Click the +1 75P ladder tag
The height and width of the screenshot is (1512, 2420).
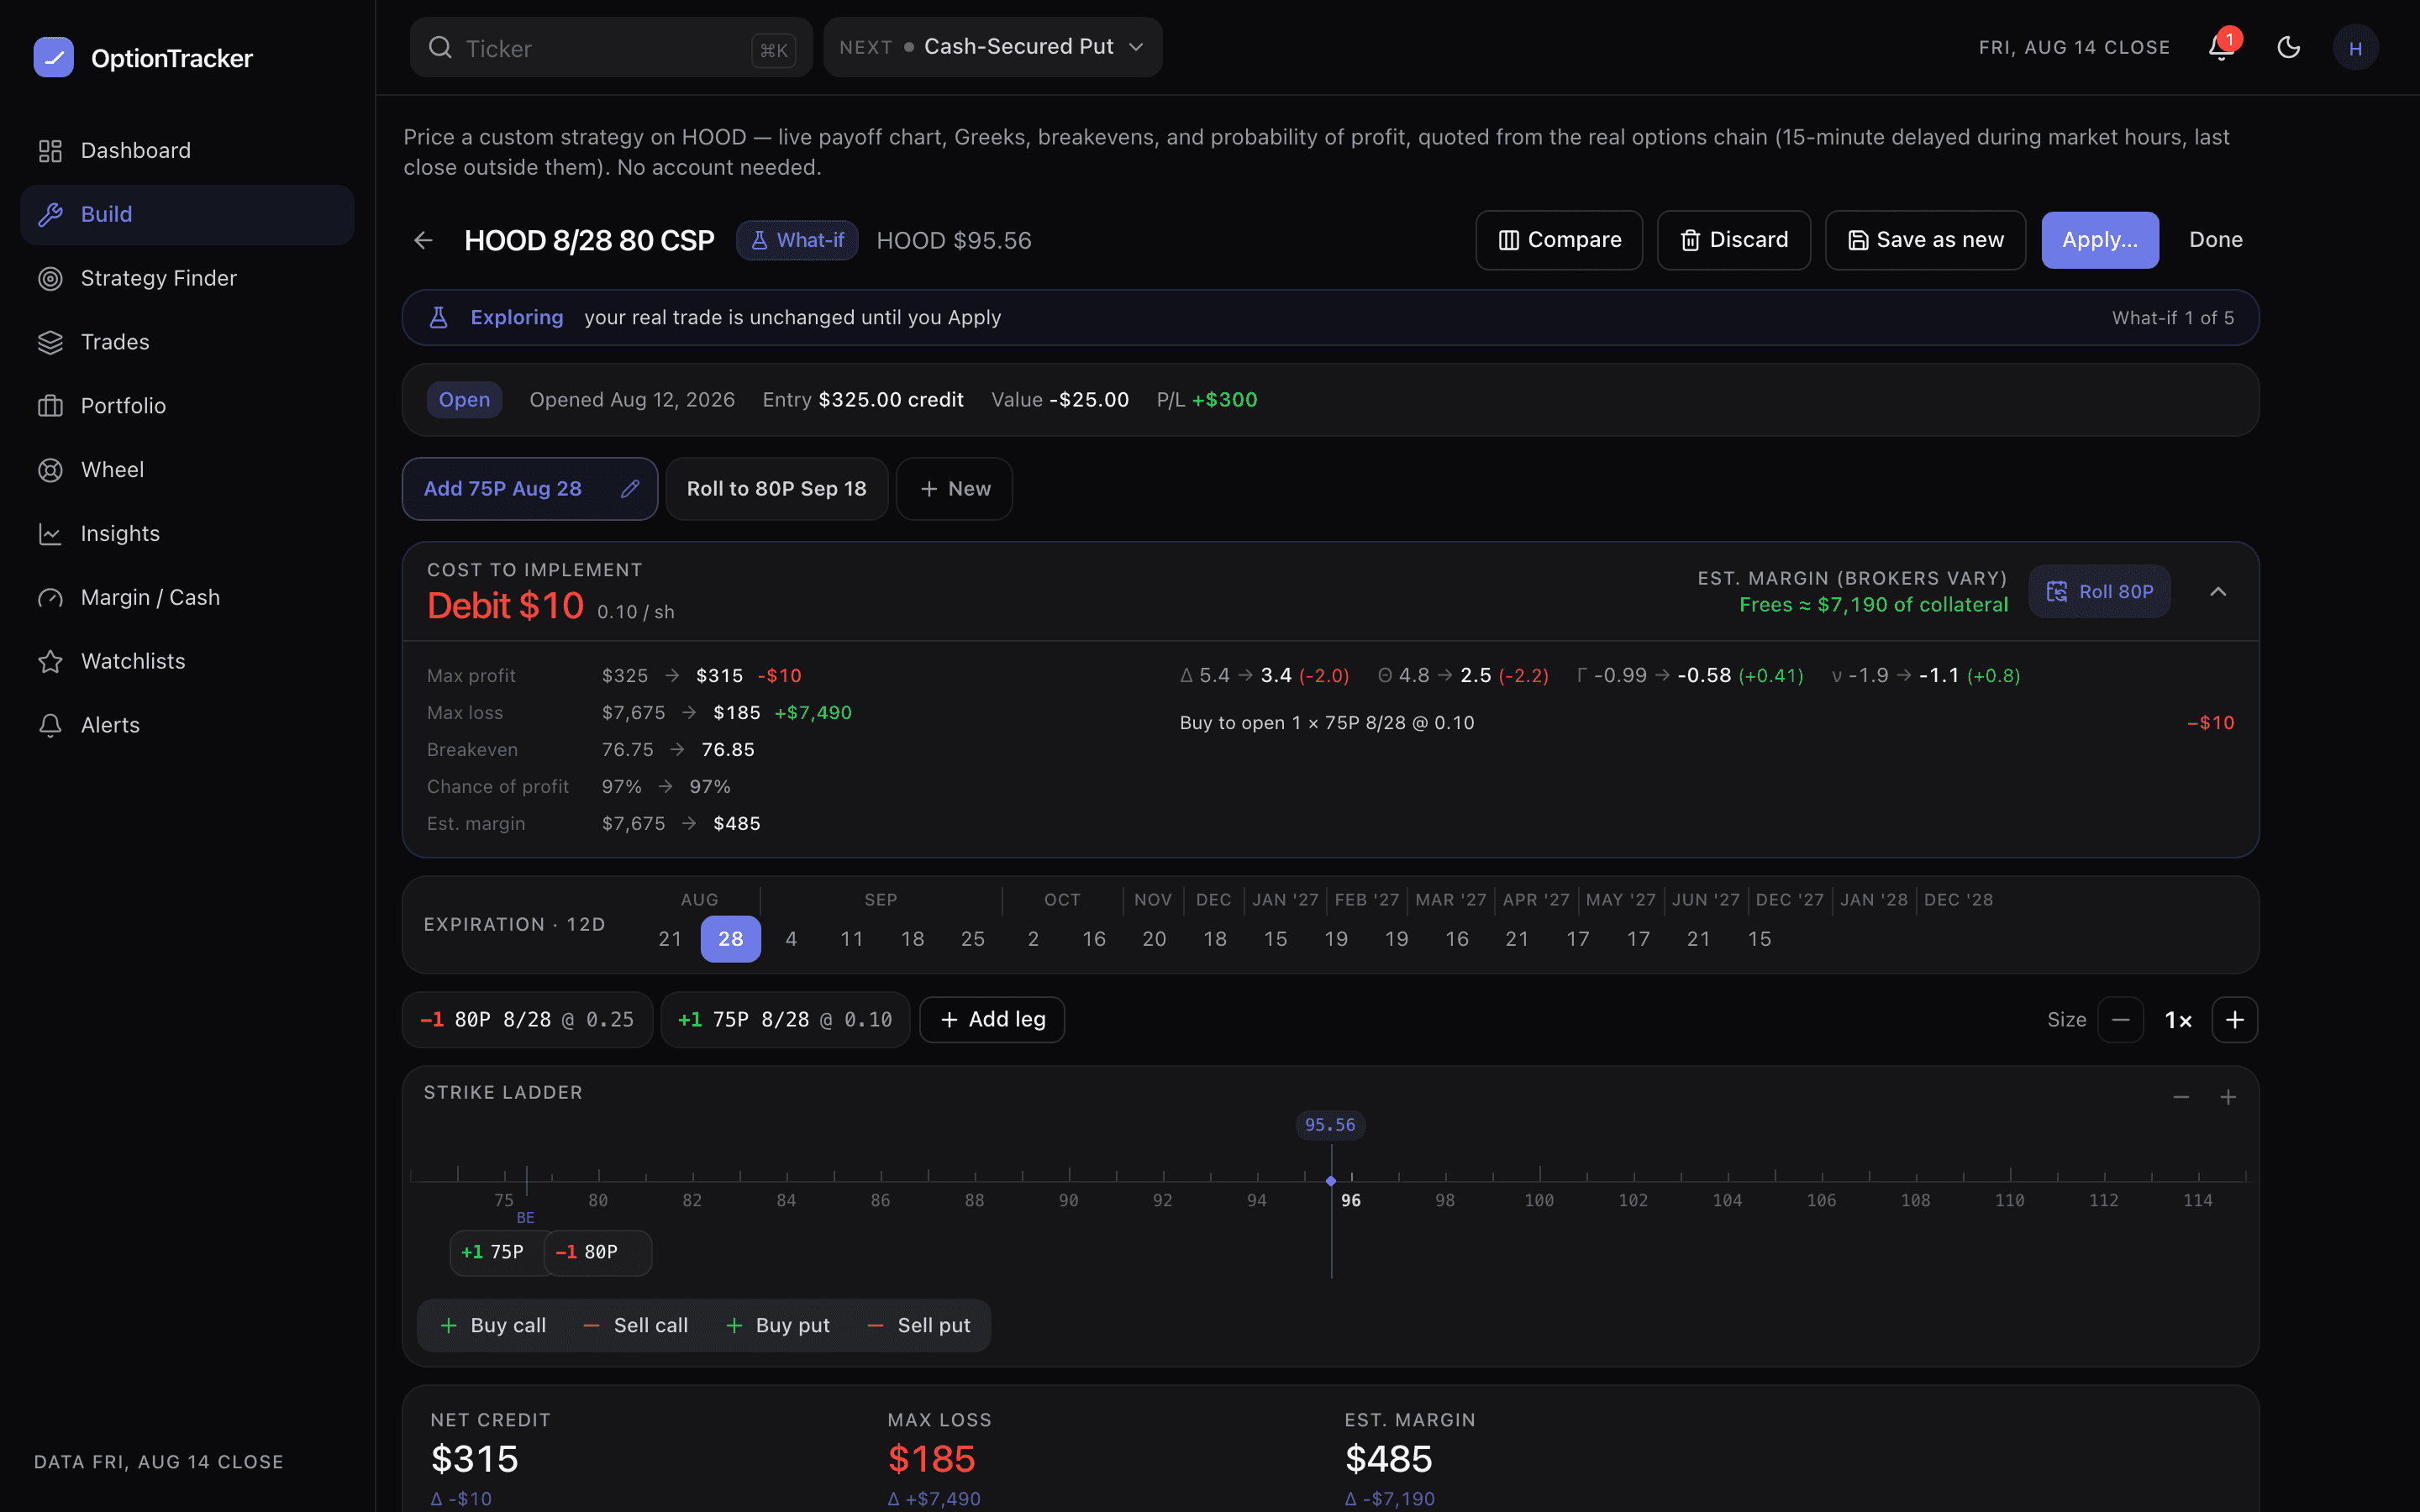point(497,1252)
